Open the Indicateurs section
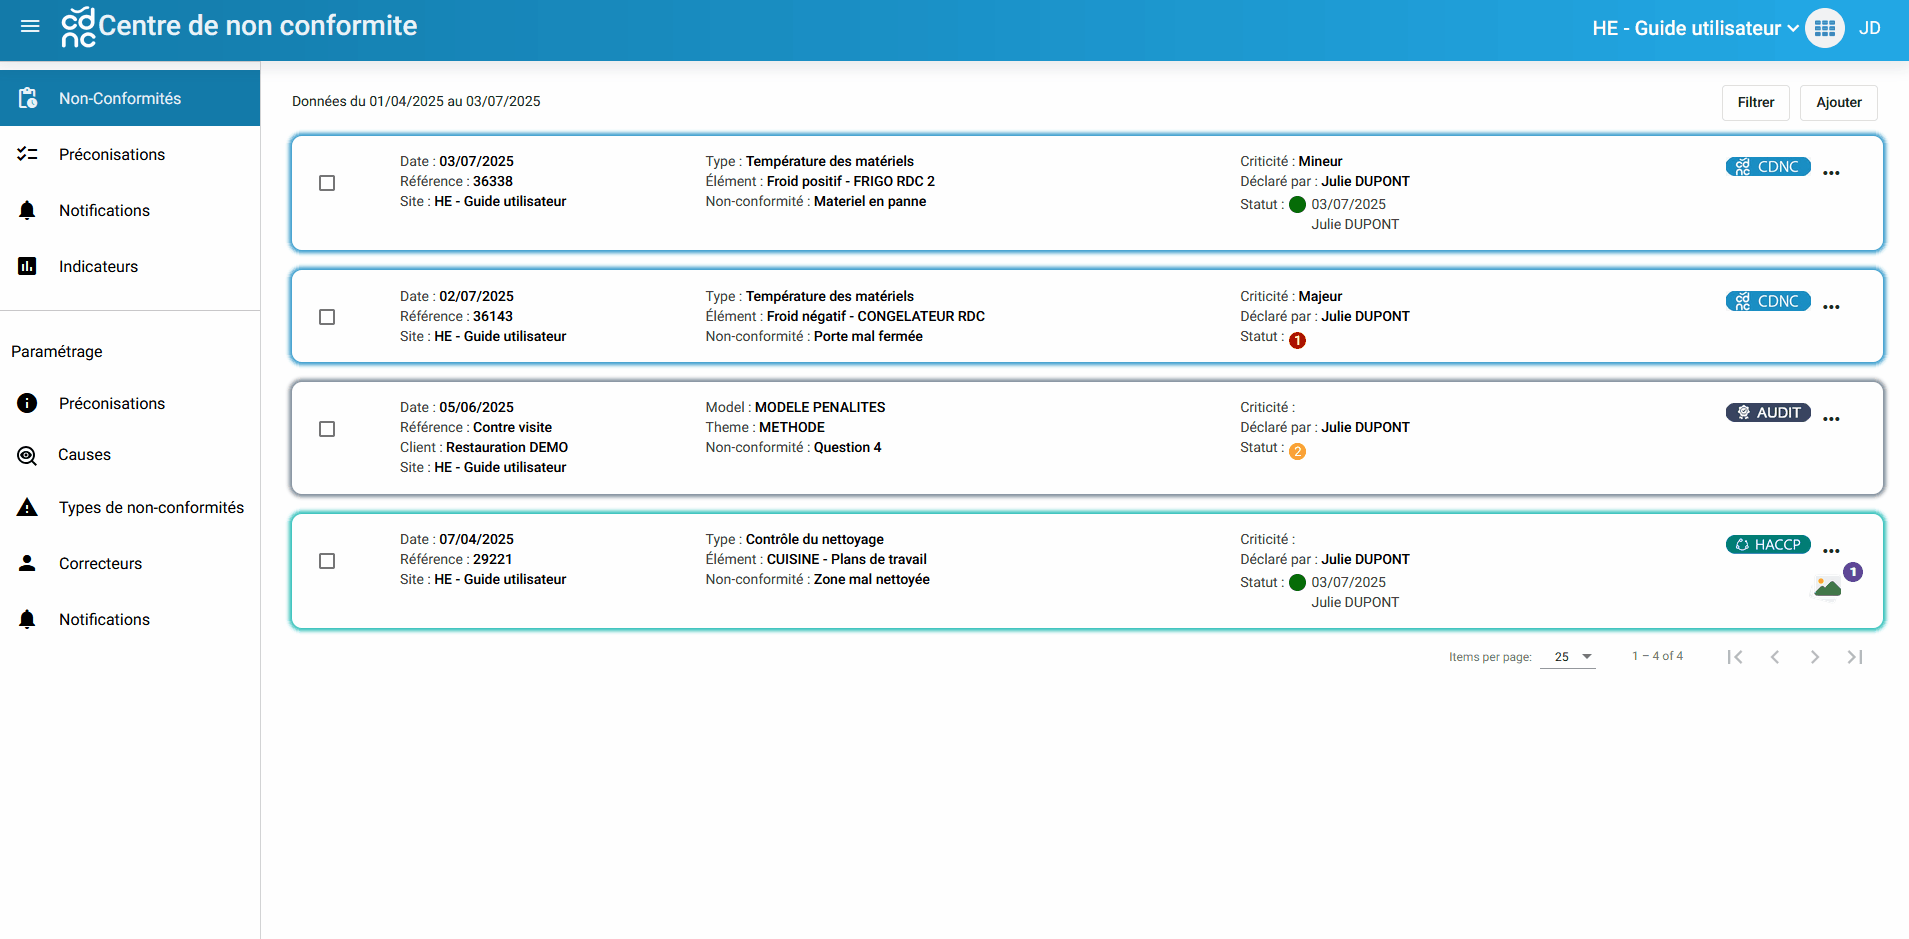 click(130, 266)
